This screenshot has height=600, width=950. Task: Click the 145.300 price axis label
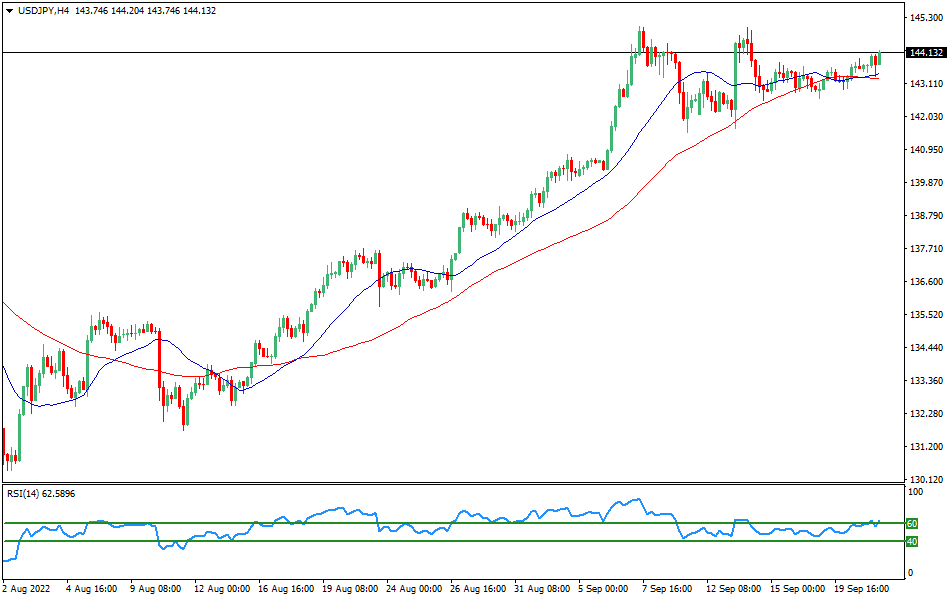tap(926, 18)
